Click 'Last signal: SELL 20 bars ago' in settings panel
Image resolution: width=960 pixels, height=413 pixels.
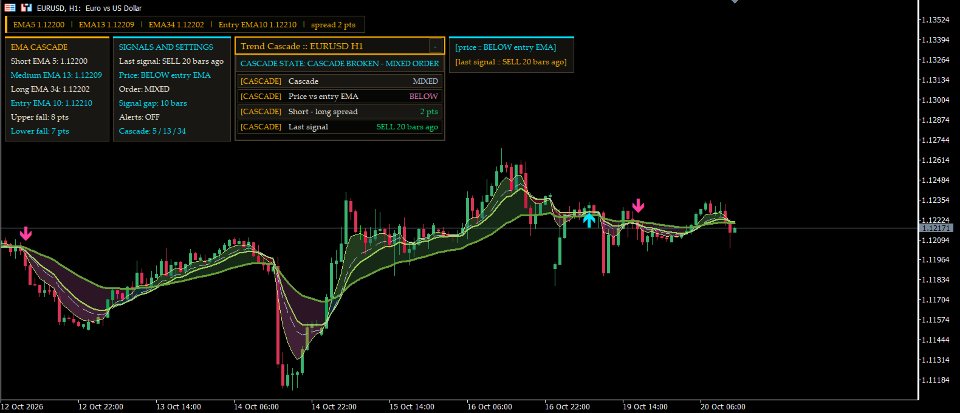click(171, 61)
